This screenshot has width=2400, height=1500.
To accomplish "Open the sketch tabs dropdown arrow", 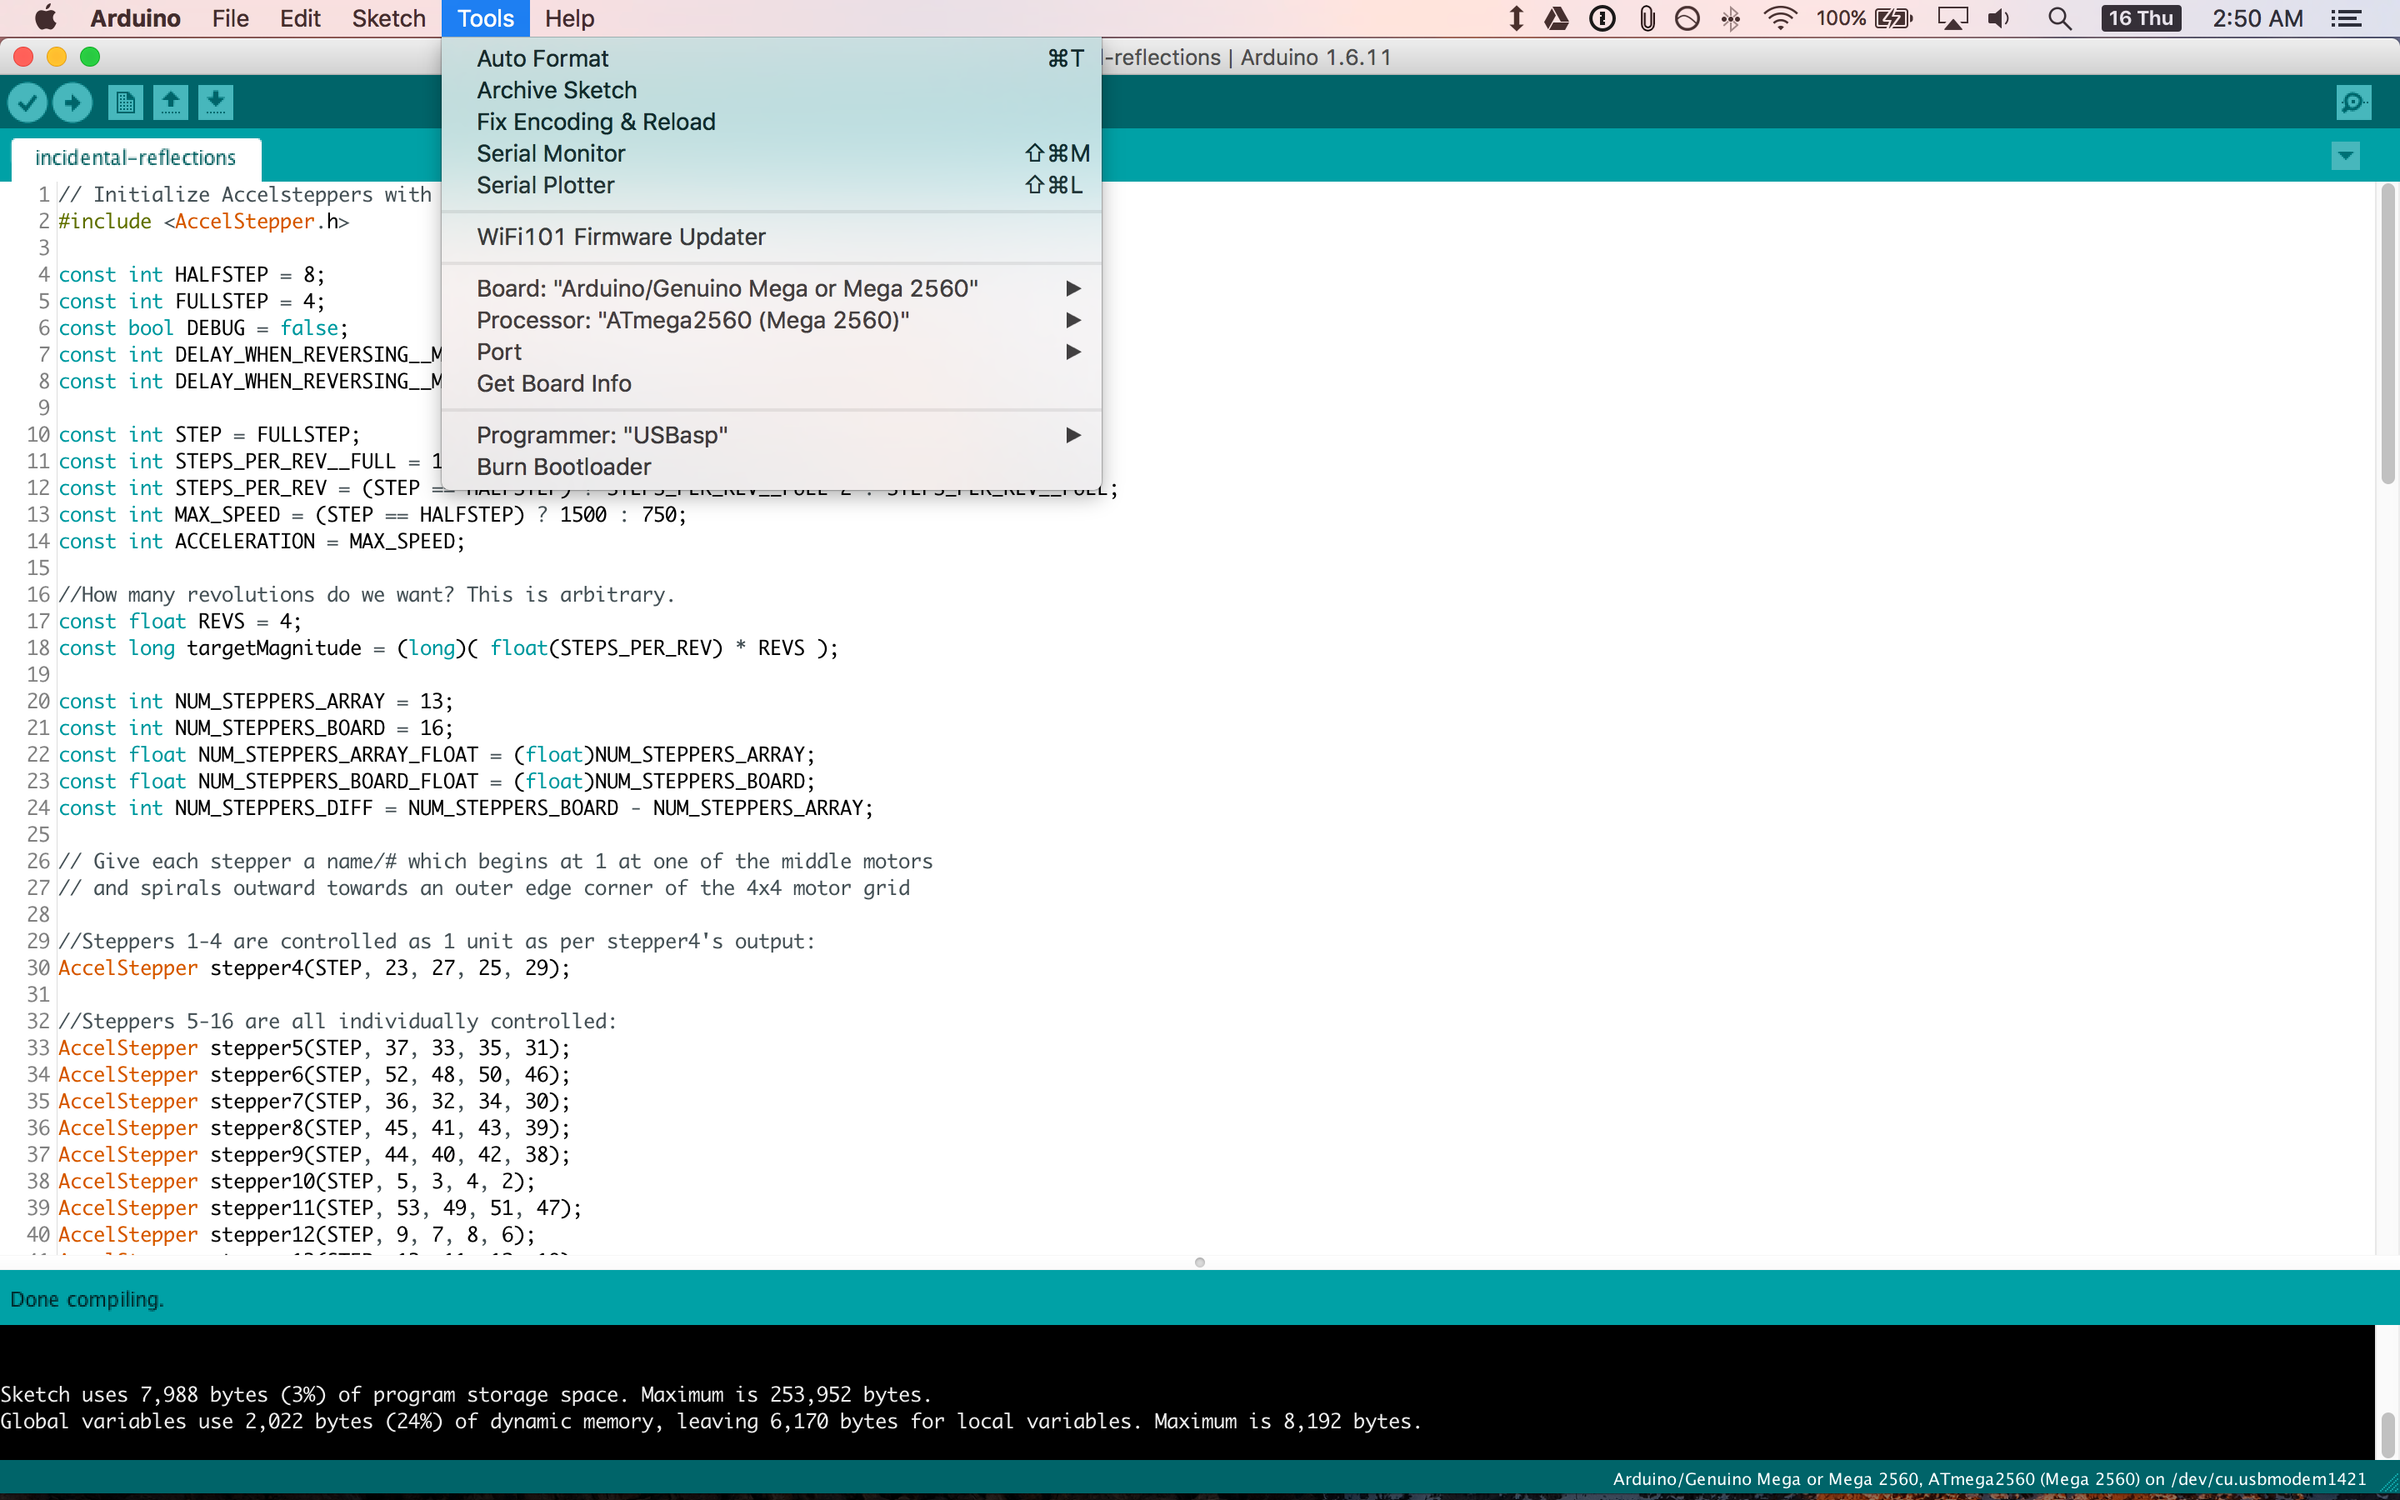I will [2344, 155].
